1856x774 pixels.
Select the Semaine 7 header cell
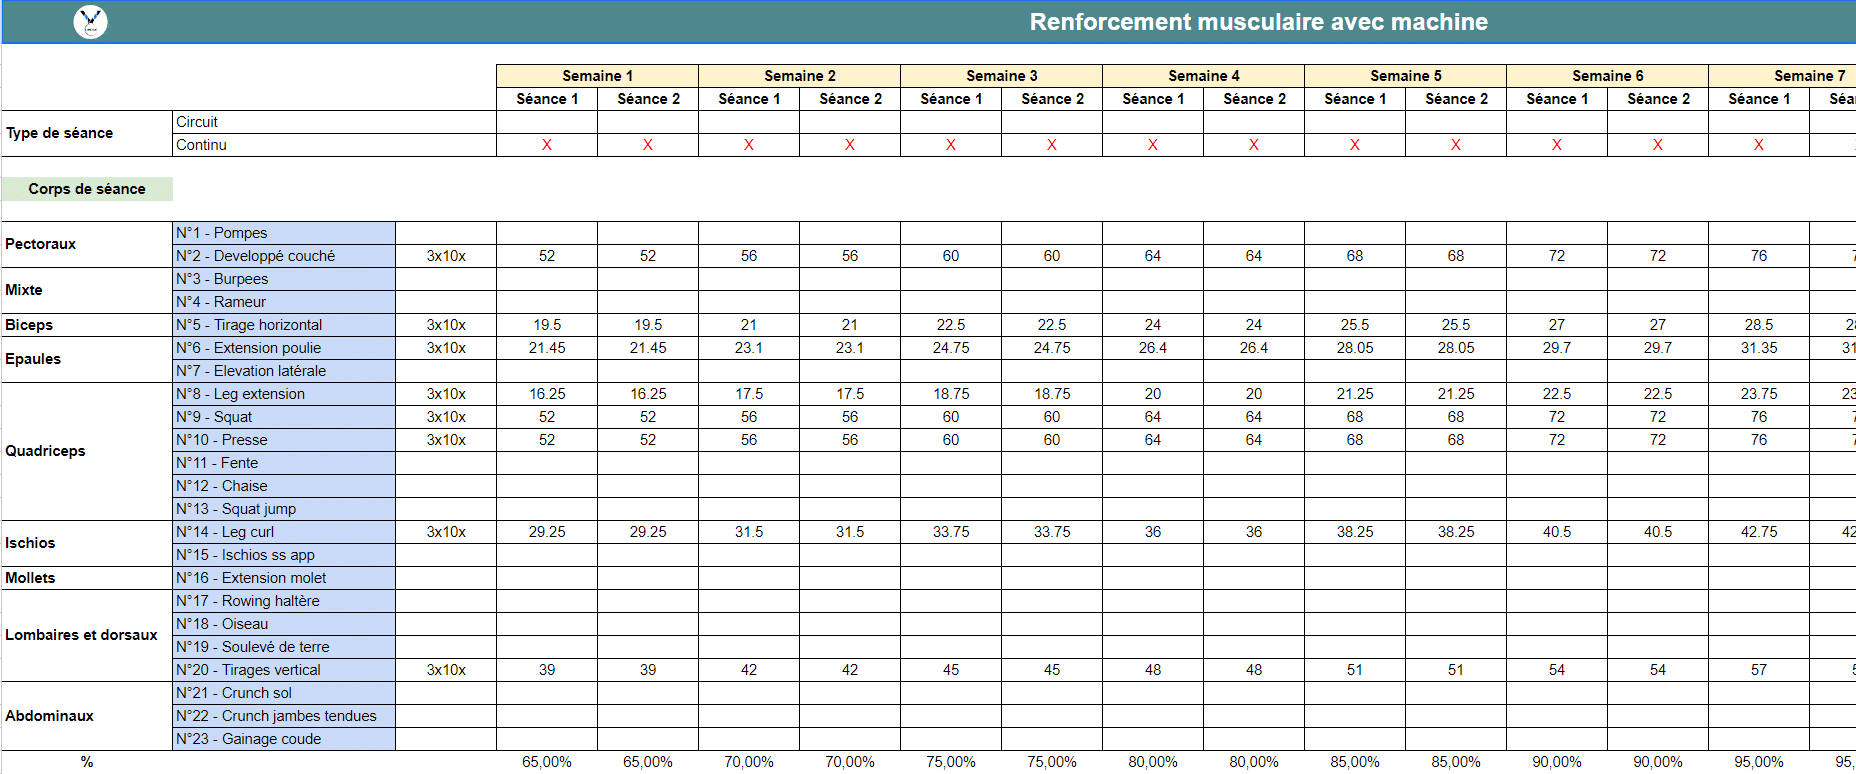click(x=1782, y=76)
